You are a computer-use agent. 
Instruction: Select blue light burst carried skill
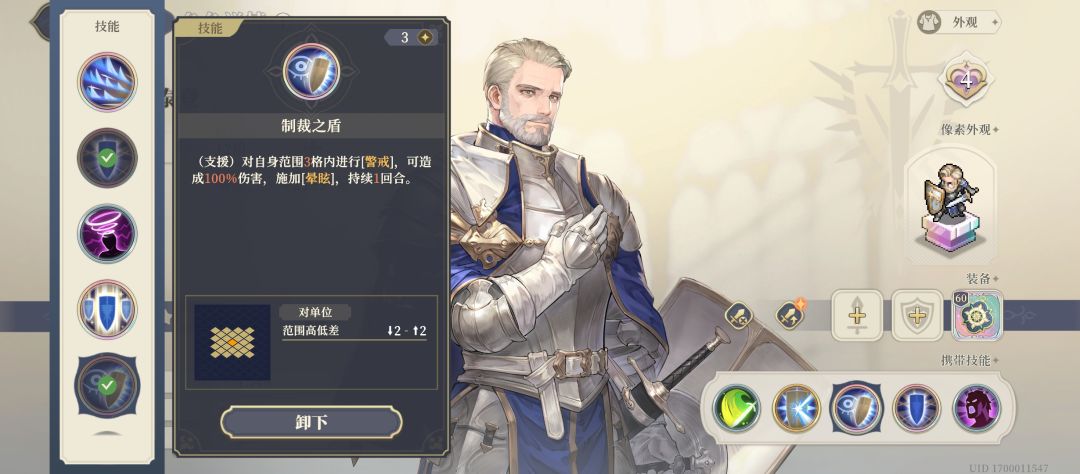797,408
